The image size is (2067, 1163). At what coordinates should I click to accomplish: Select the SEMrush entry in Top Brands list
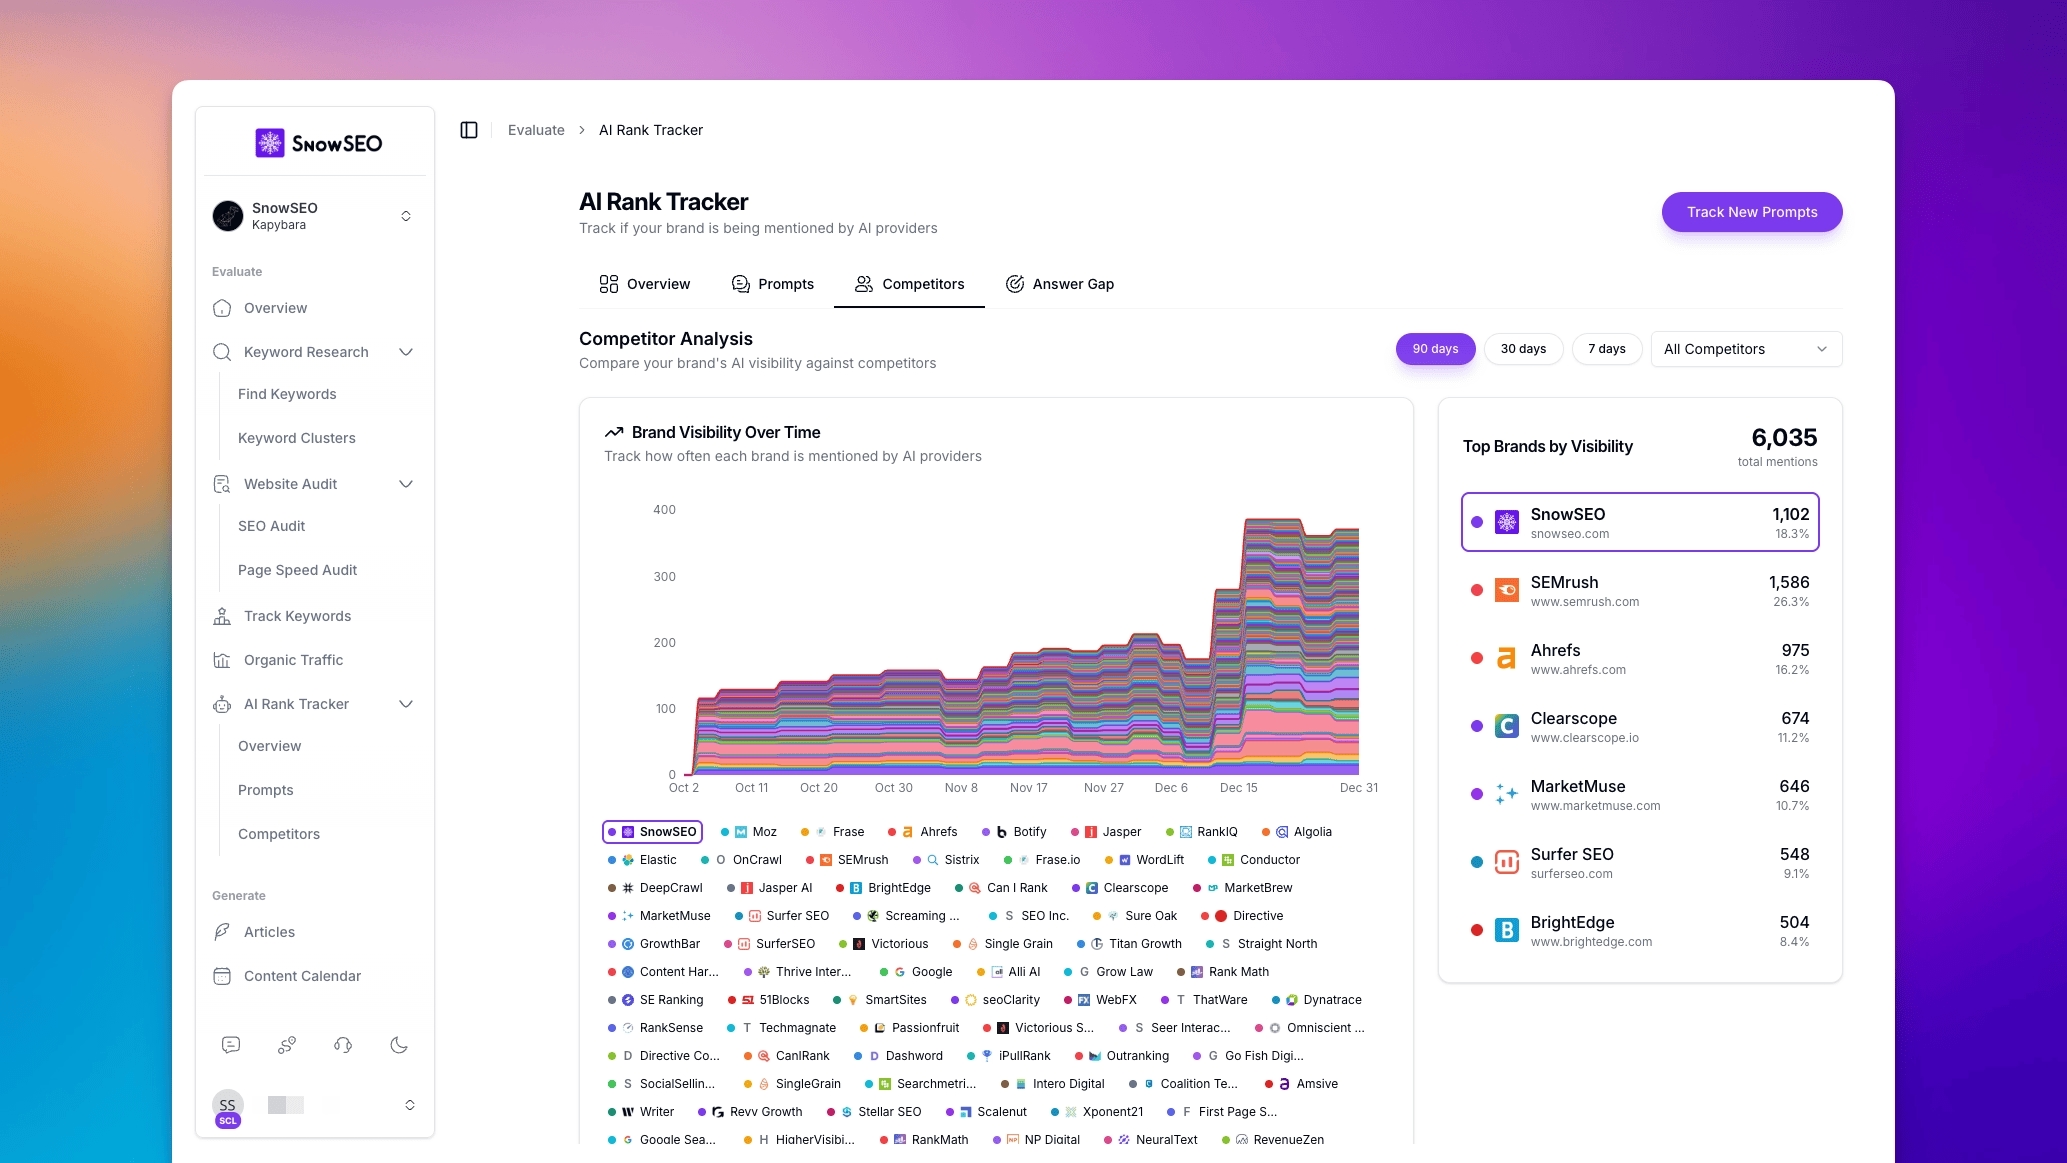tap(1640, 590)
